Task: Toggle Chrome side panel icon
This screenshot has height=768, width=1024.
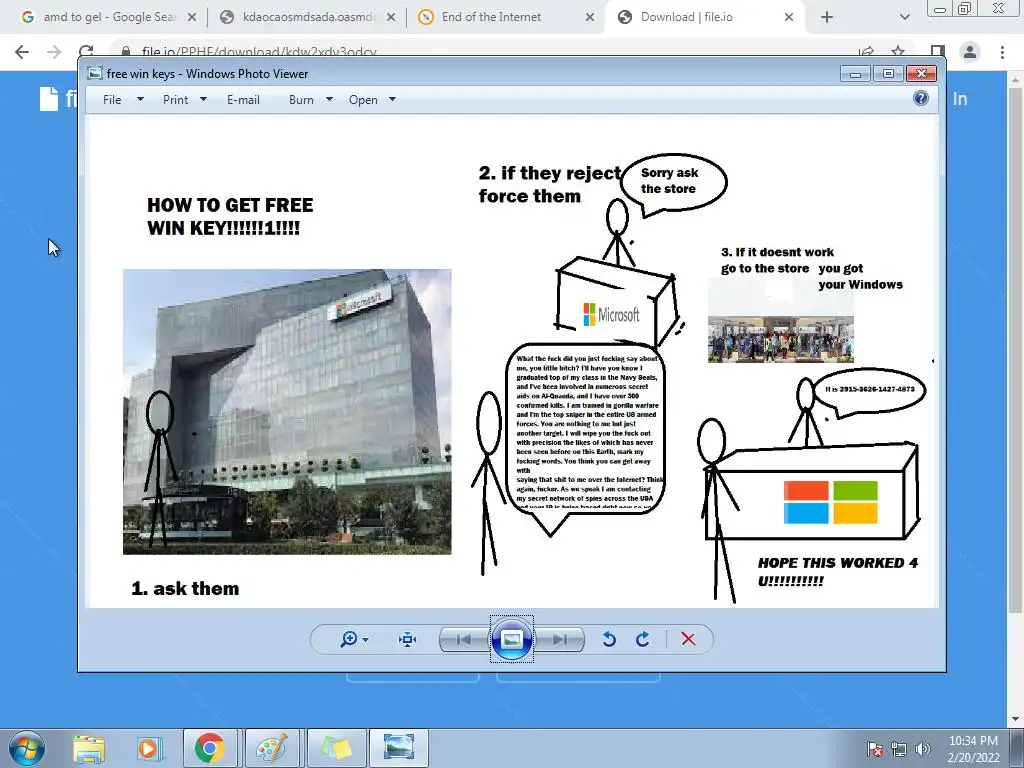Action: (938, 52)
